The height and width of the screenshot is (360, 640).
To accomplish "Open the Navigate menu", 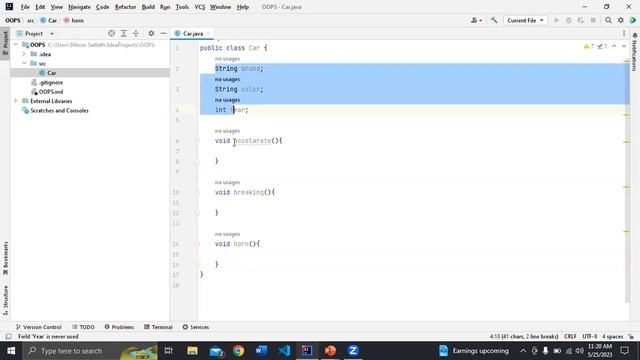I will point(79,7).
